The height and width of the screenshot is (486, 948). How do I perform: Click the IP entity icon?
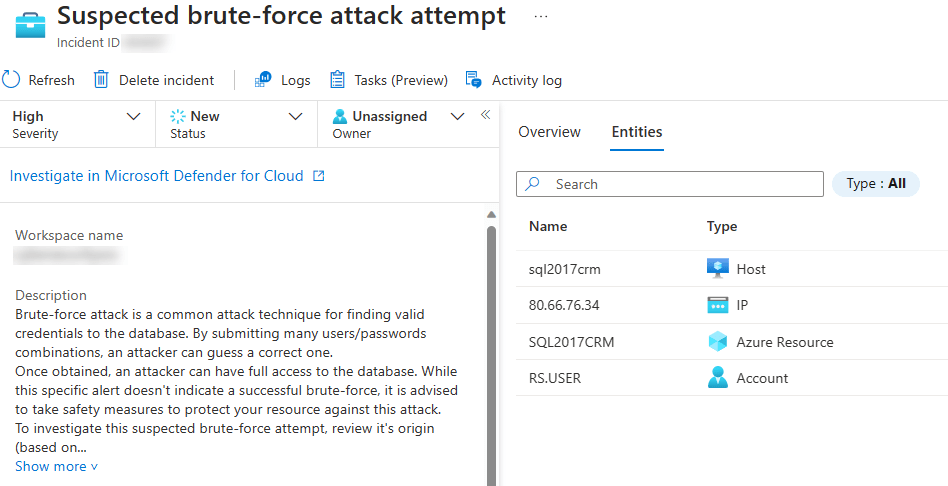tap(718, 305)
